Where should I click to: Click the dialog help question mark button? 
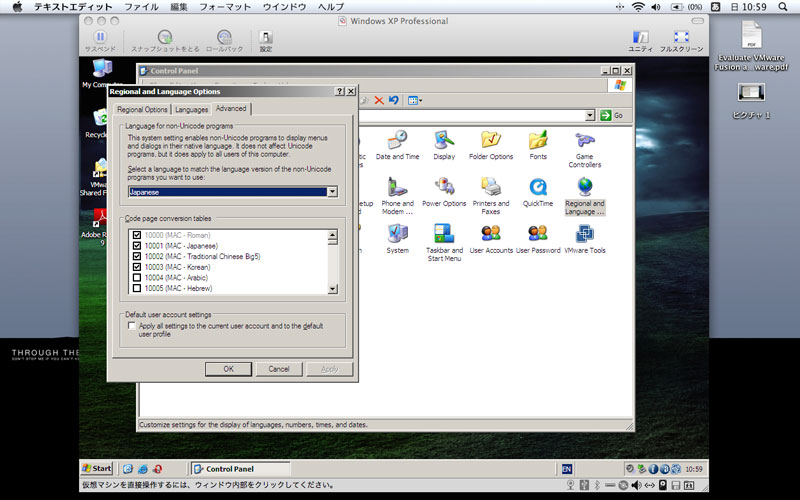[340, 91]
